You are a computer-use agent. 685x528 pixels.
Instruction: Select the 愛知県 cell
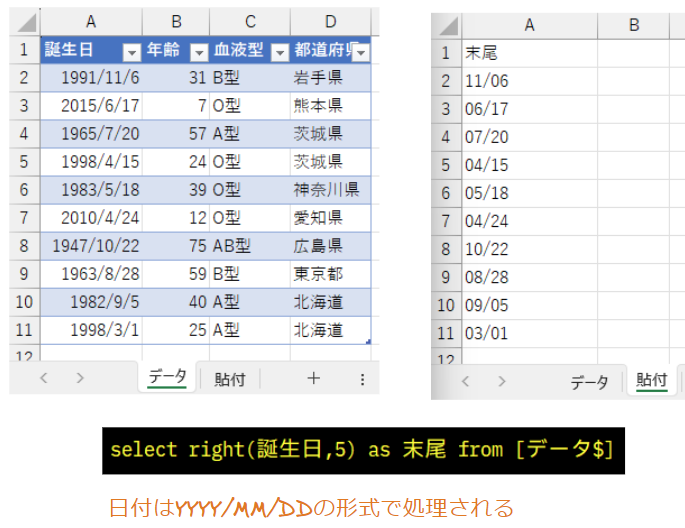tap(331, 218)
